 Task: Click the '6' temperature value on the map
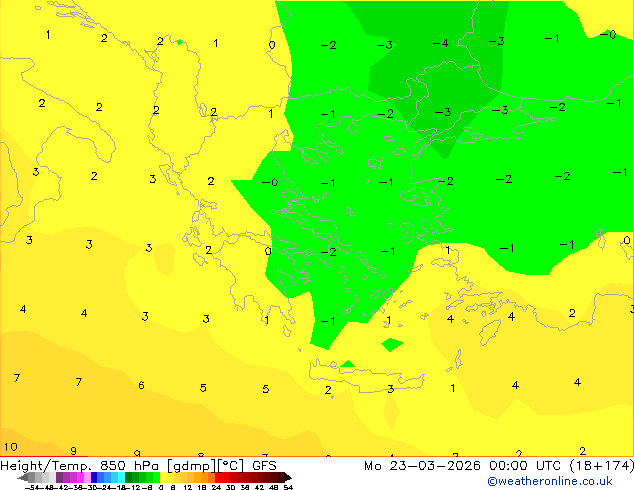[x=141, y=385]
